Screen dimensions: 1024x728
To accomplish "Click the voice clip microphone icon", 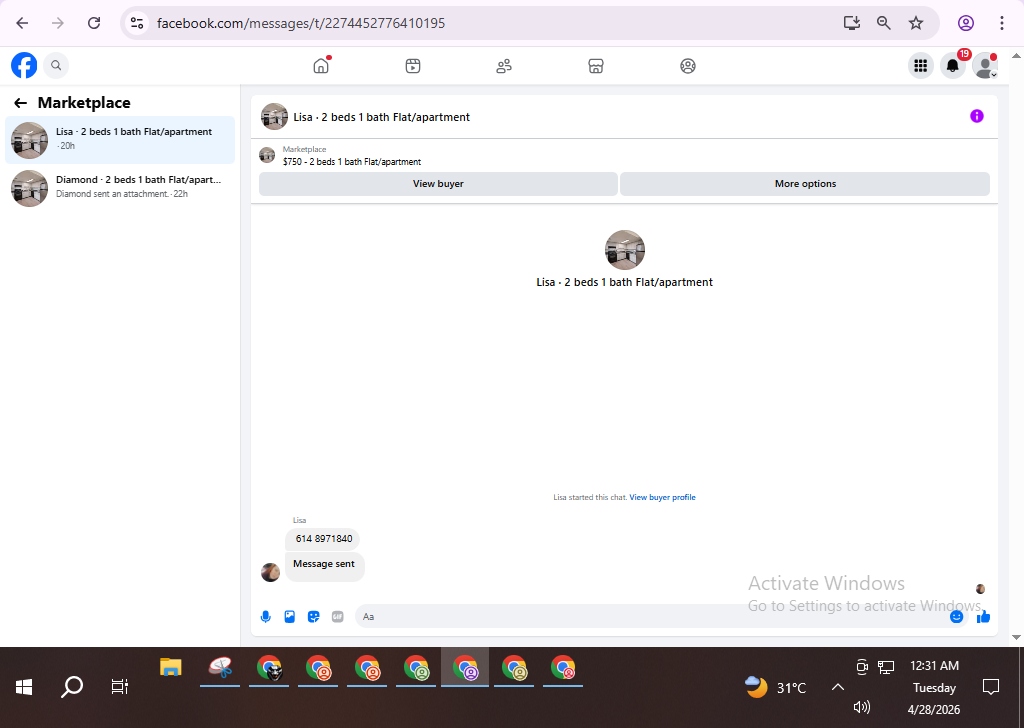I will click(266, 616).
